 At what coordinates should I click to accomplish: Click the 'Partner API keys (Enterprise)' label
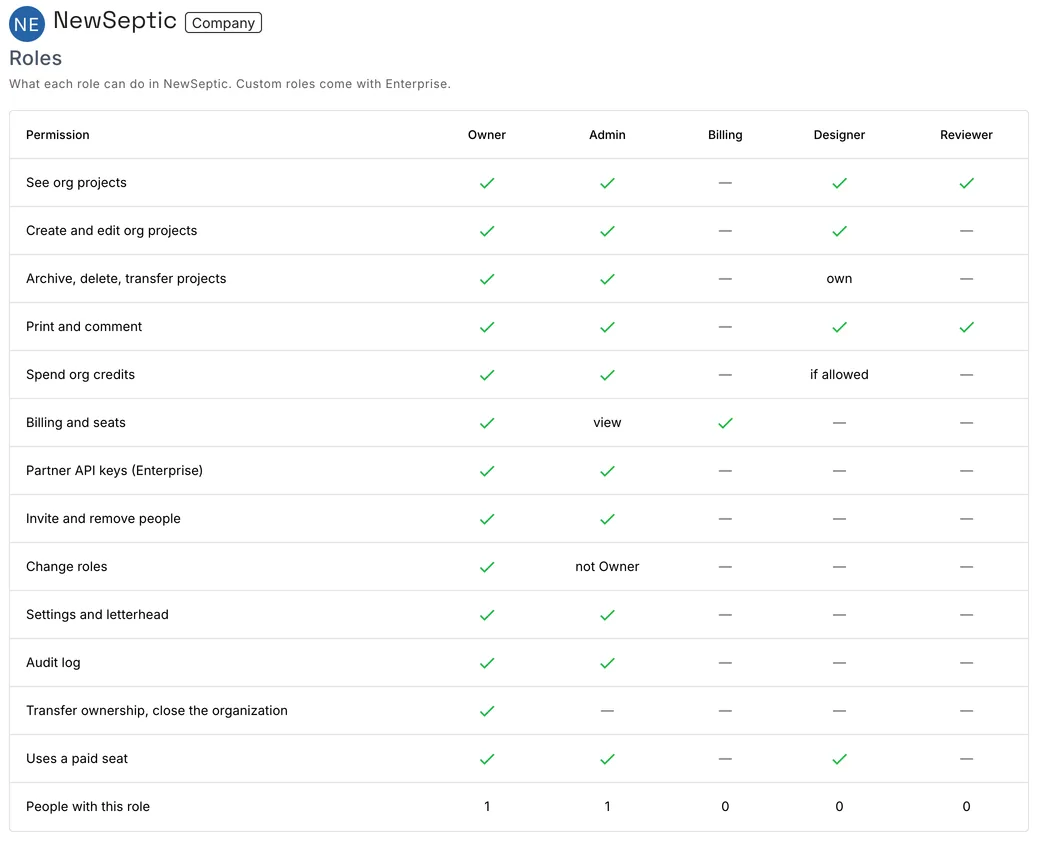click(x=114, y=471)
